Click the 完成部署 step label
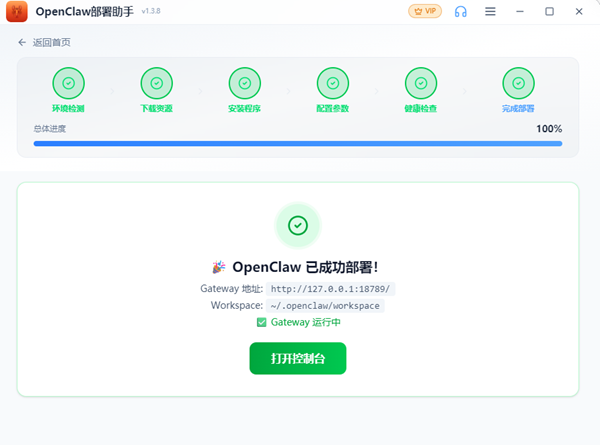 [x=518, y=109]
